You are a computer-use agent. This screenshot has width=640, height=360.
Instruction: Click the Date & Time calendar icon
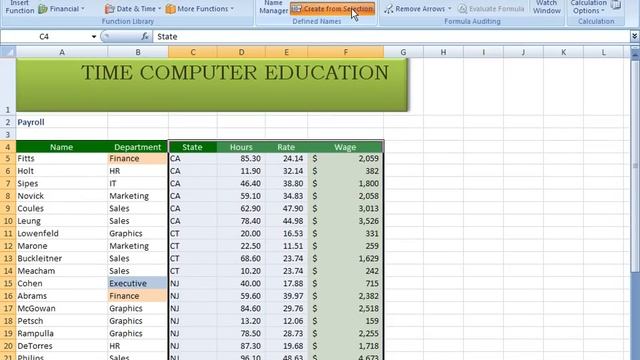tap(109, 9)
